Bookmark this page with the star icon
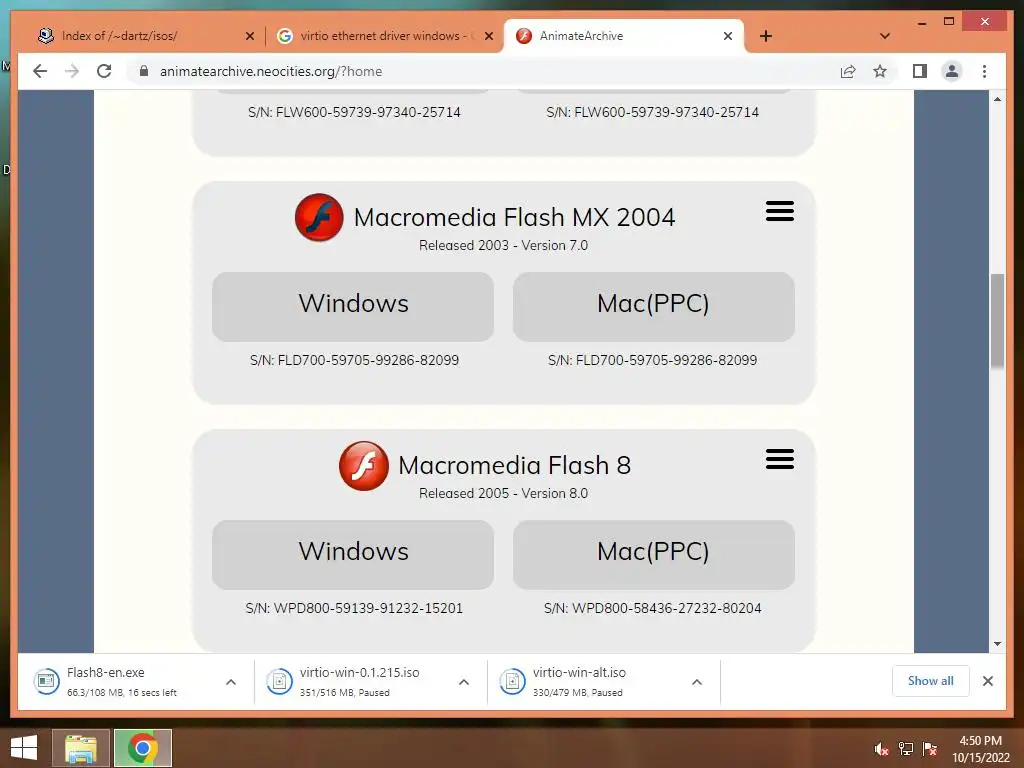The image size is (1024, 768). coord(880,71)
